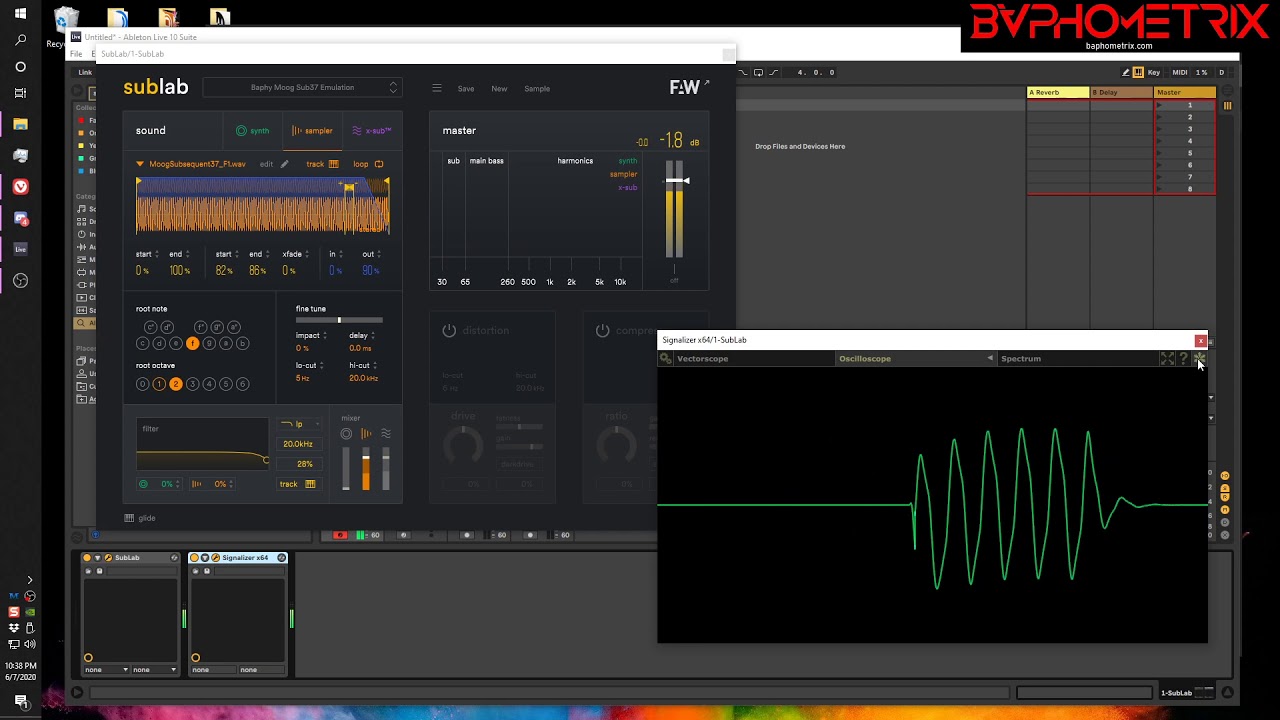
Task: Click the Signalizer settings gear icon
Action: pos(665,358)
